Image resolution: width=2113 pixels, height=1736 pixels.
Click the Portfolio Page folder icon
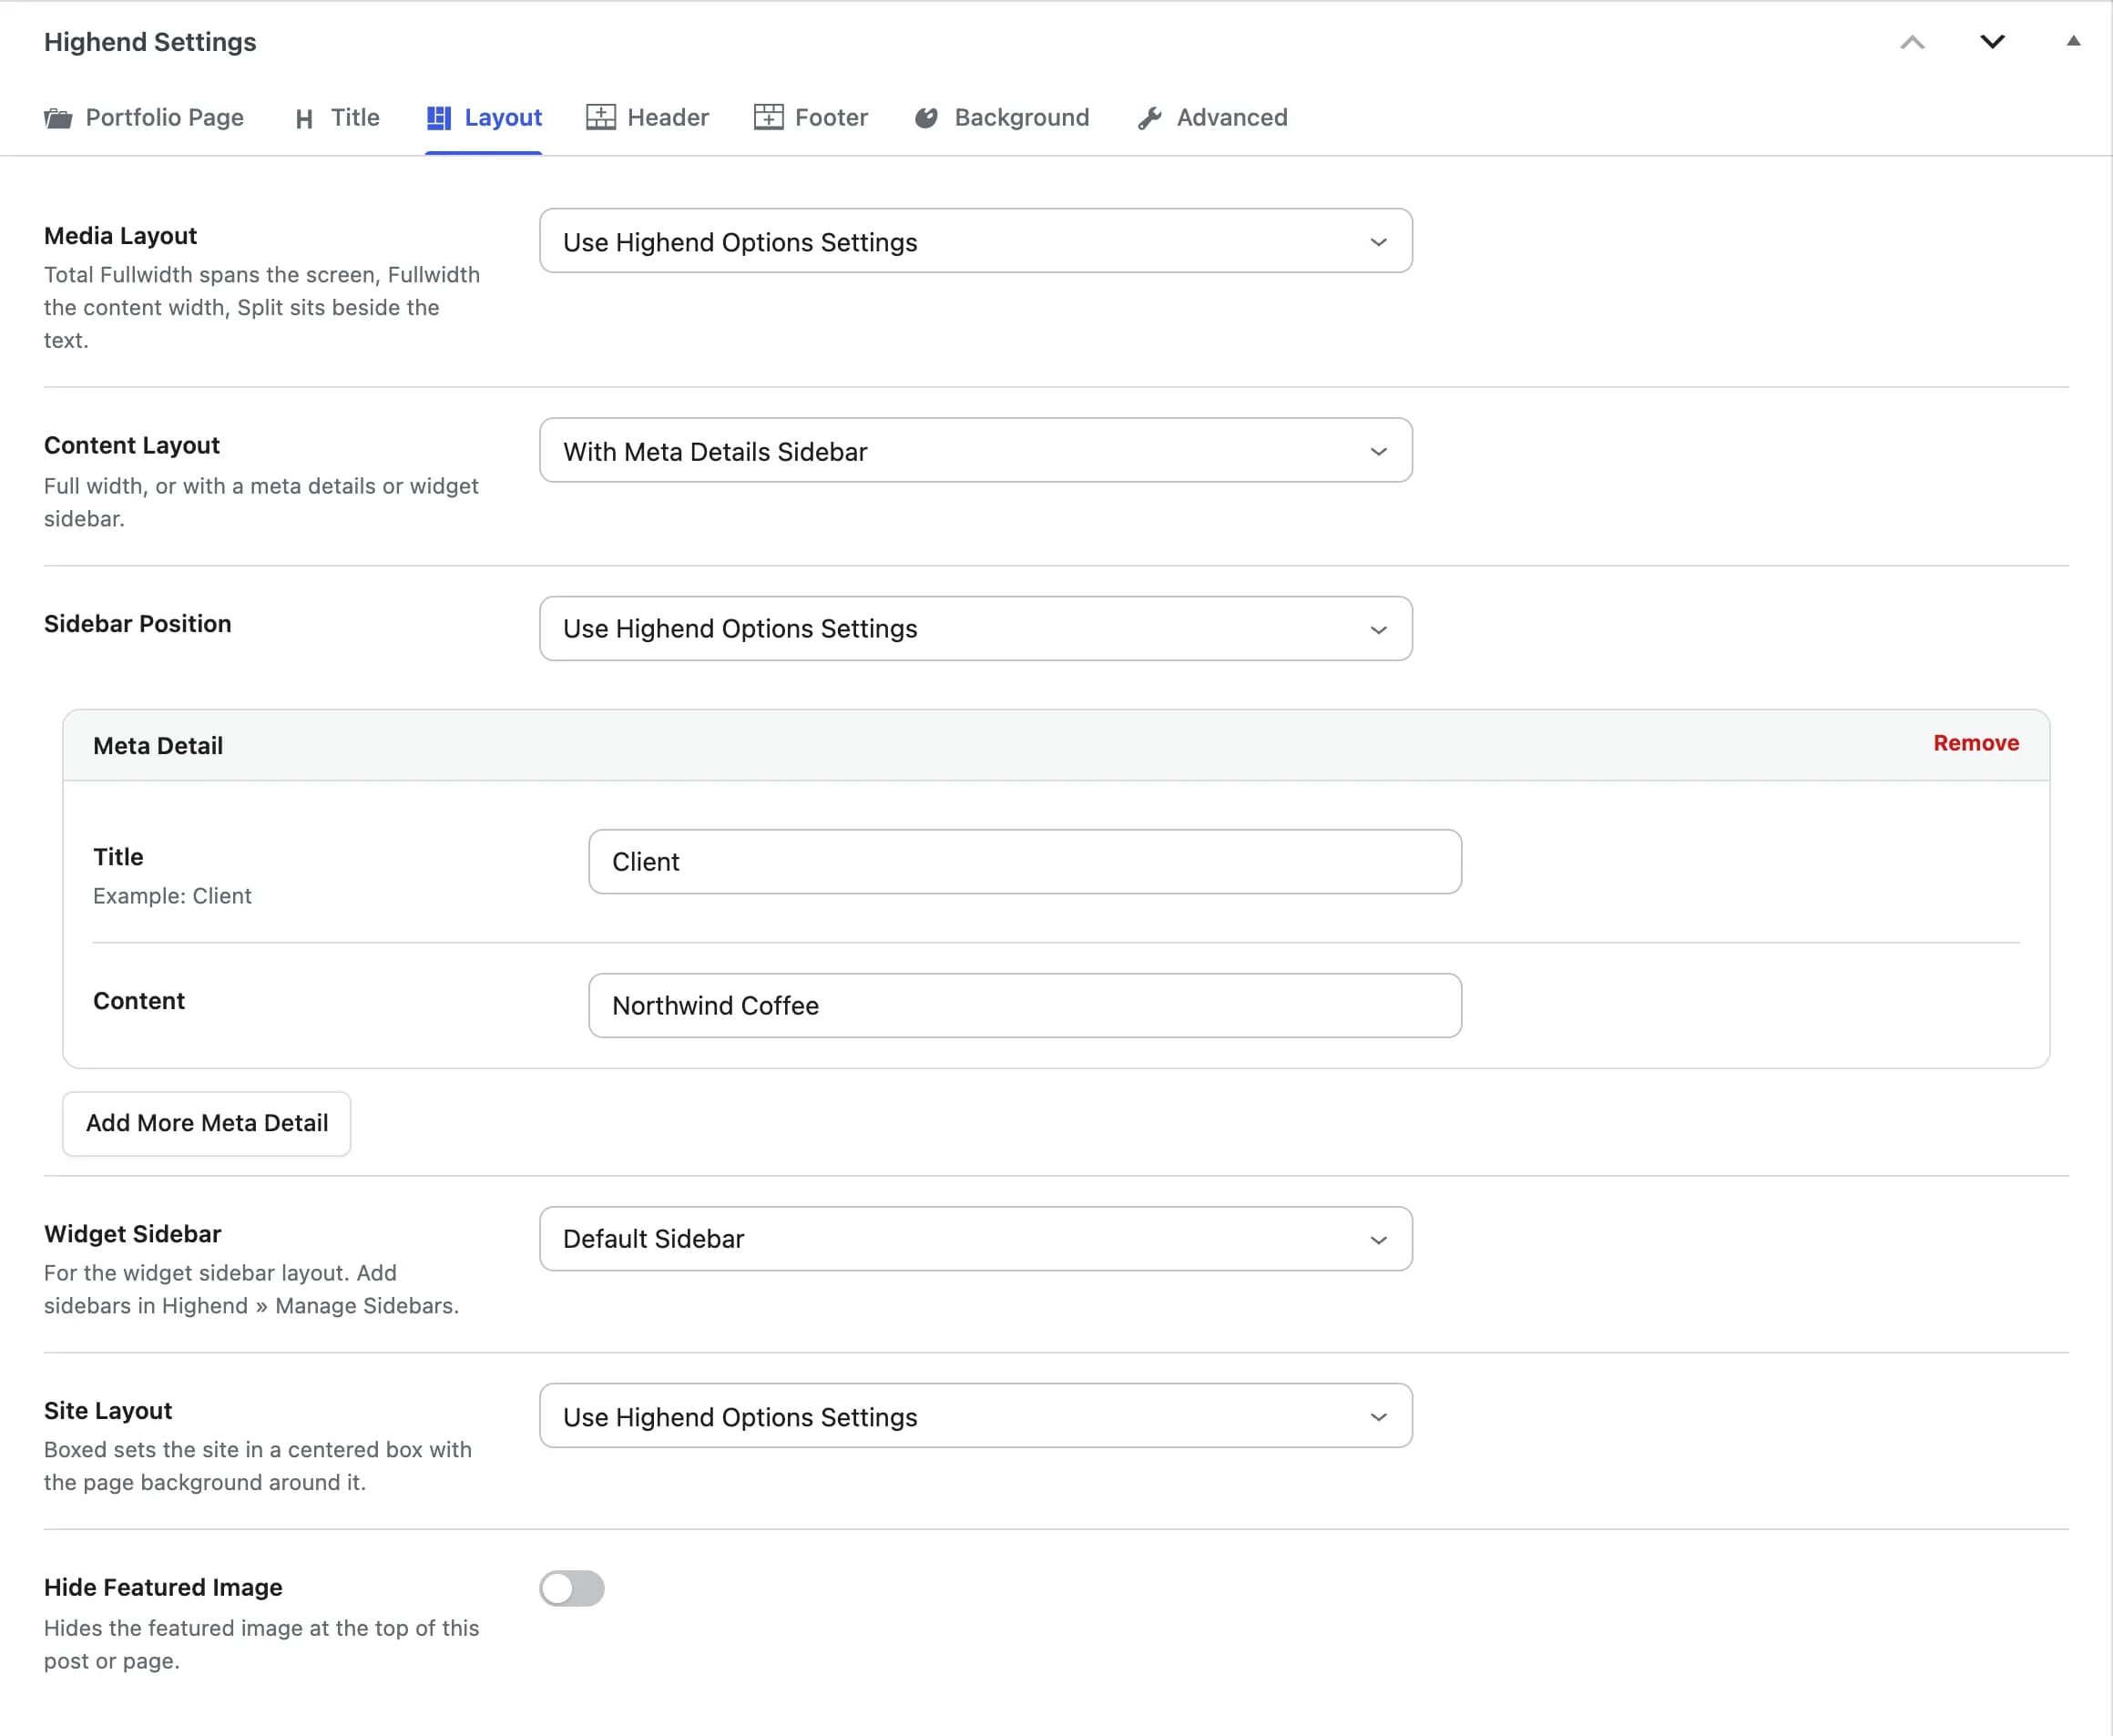pyautogui.click(x=58, y=118)
